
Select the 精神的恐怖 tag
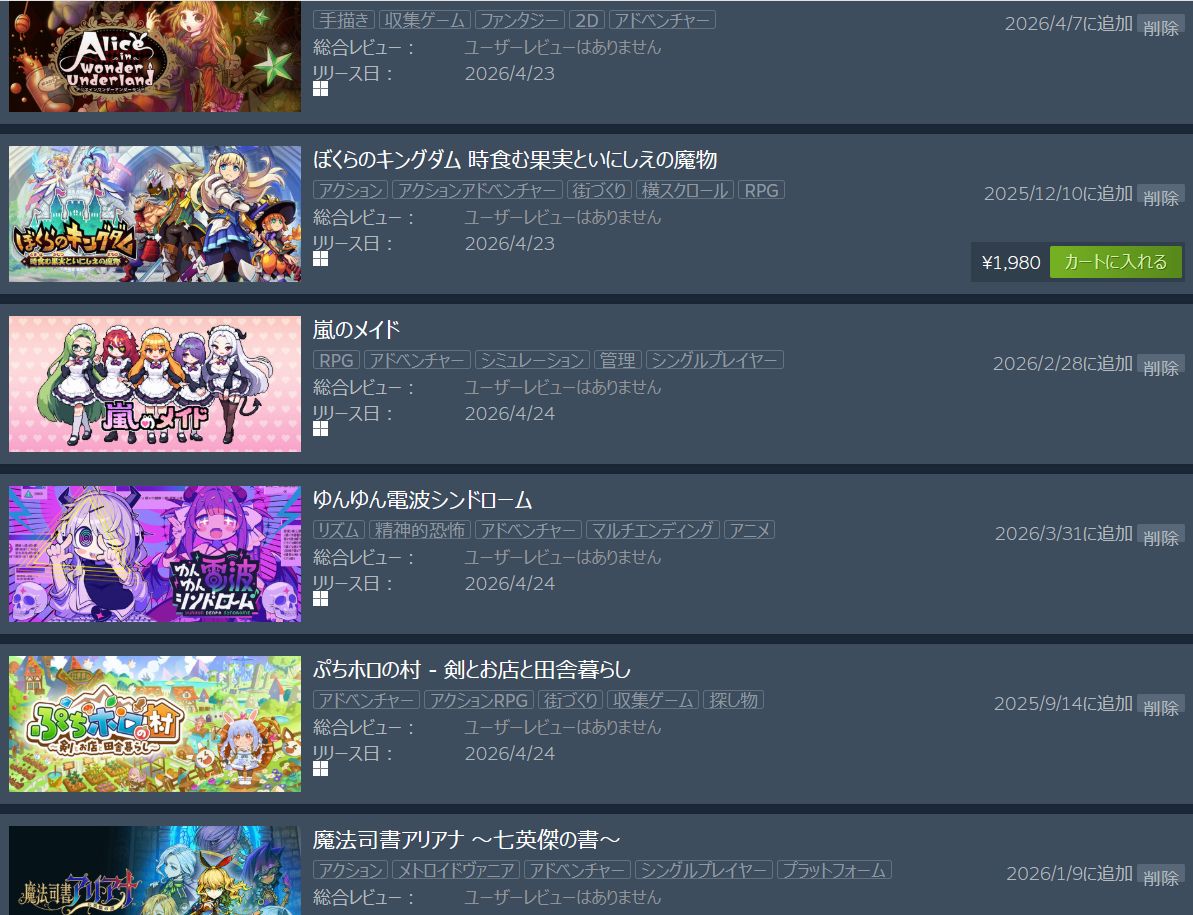[x=420, y=529]
